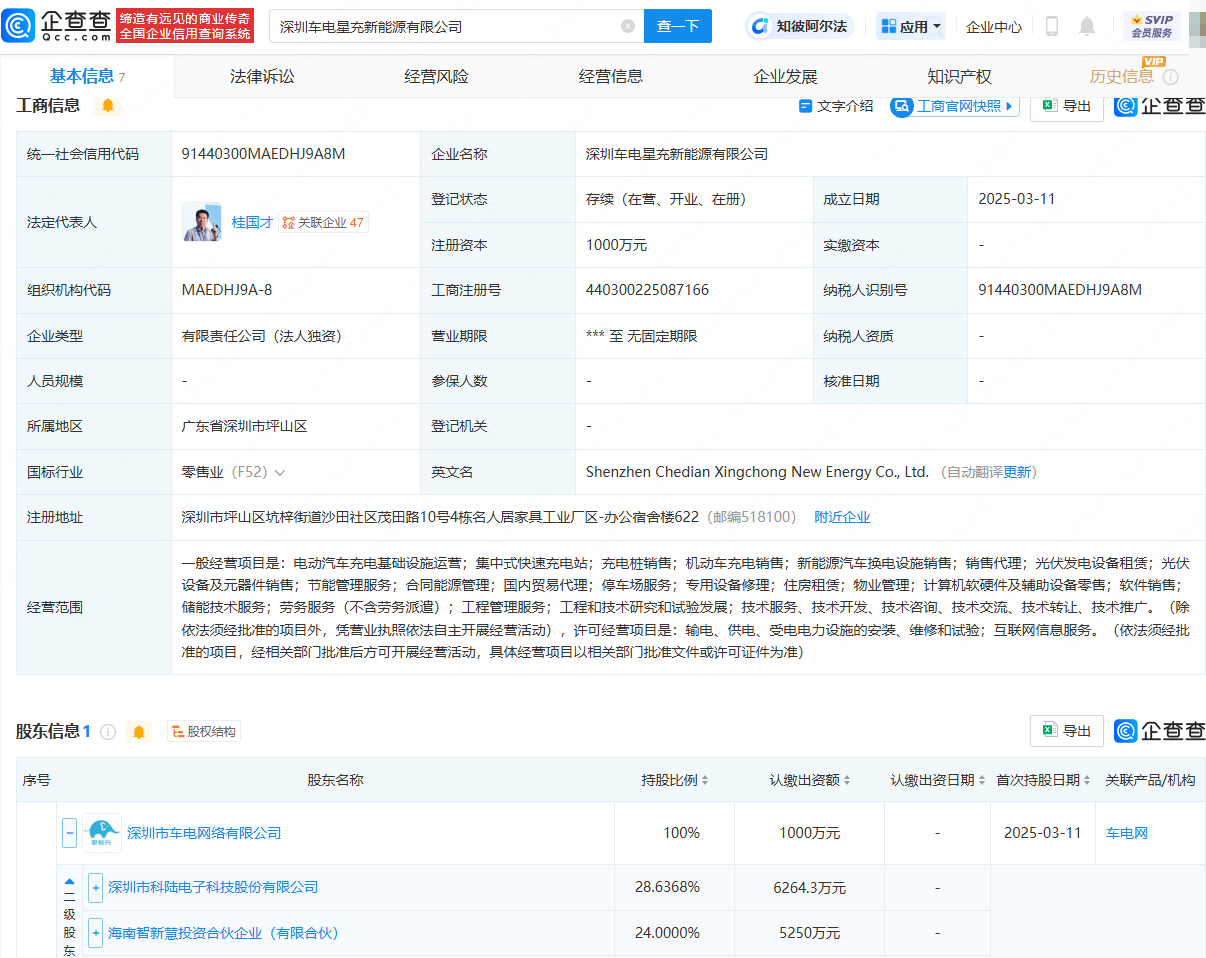The image size is (1206, 958).
Task: Switch to 知识产权 tab
Action: (x=959, y=76)
